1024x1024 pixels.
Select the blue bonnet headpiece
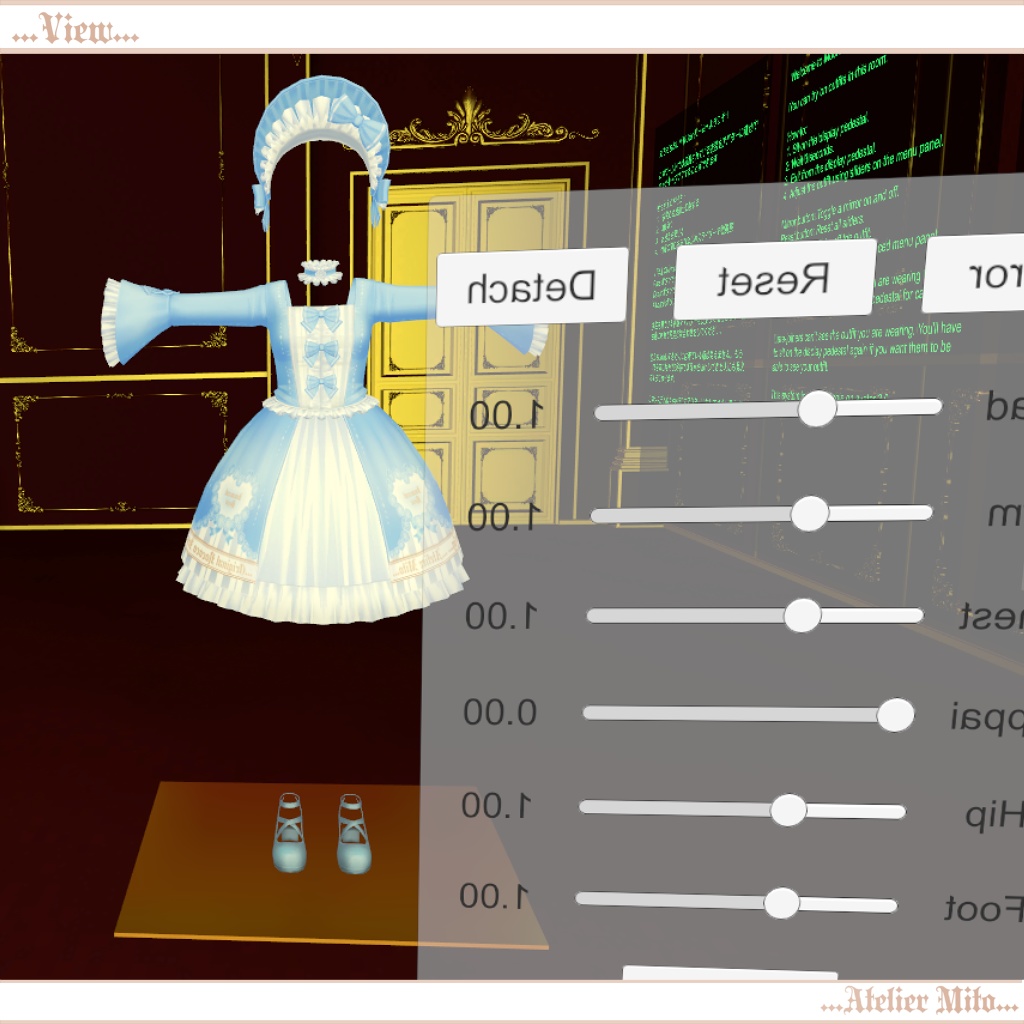pos(321,152)
